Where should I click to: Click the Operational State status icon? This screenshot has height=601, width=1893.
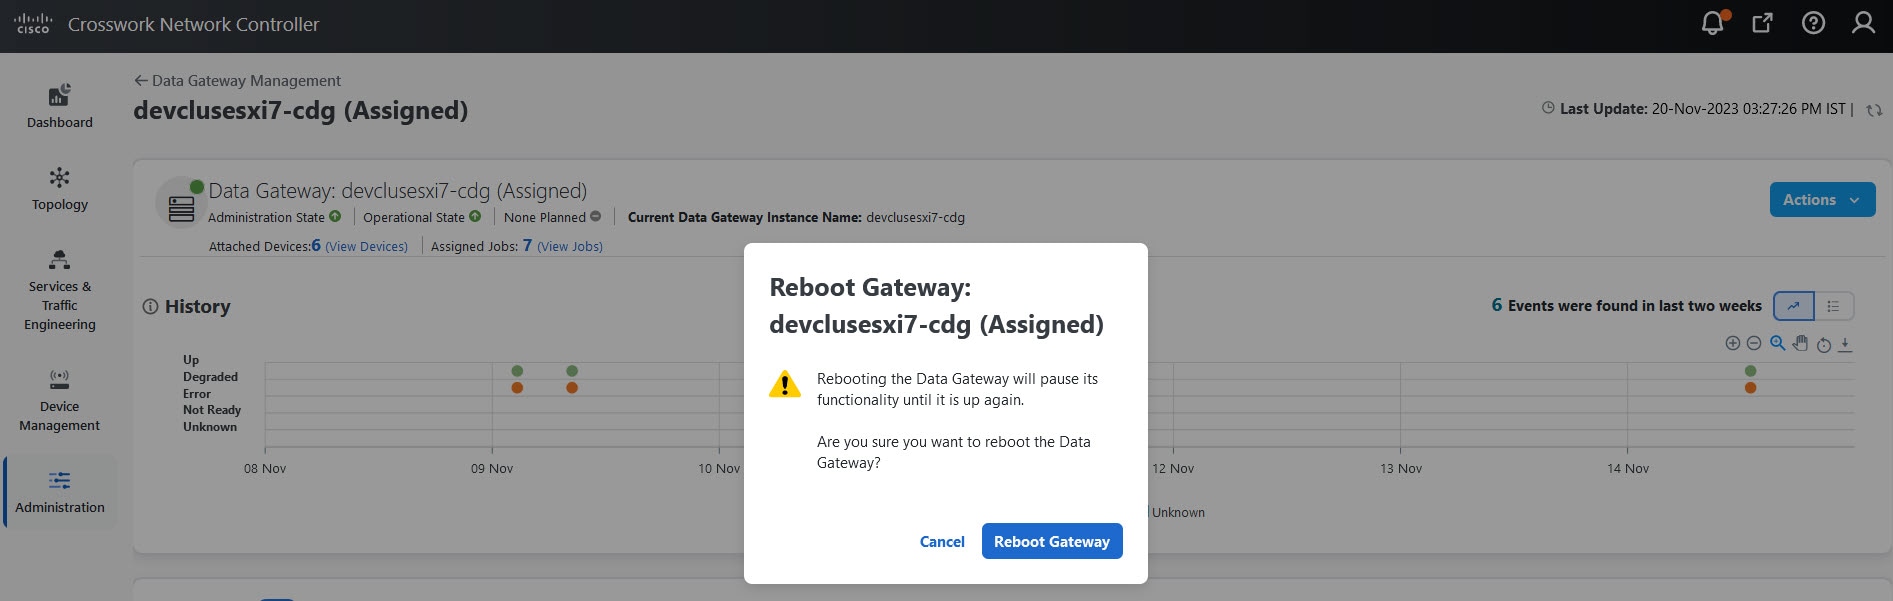[475, 216]
